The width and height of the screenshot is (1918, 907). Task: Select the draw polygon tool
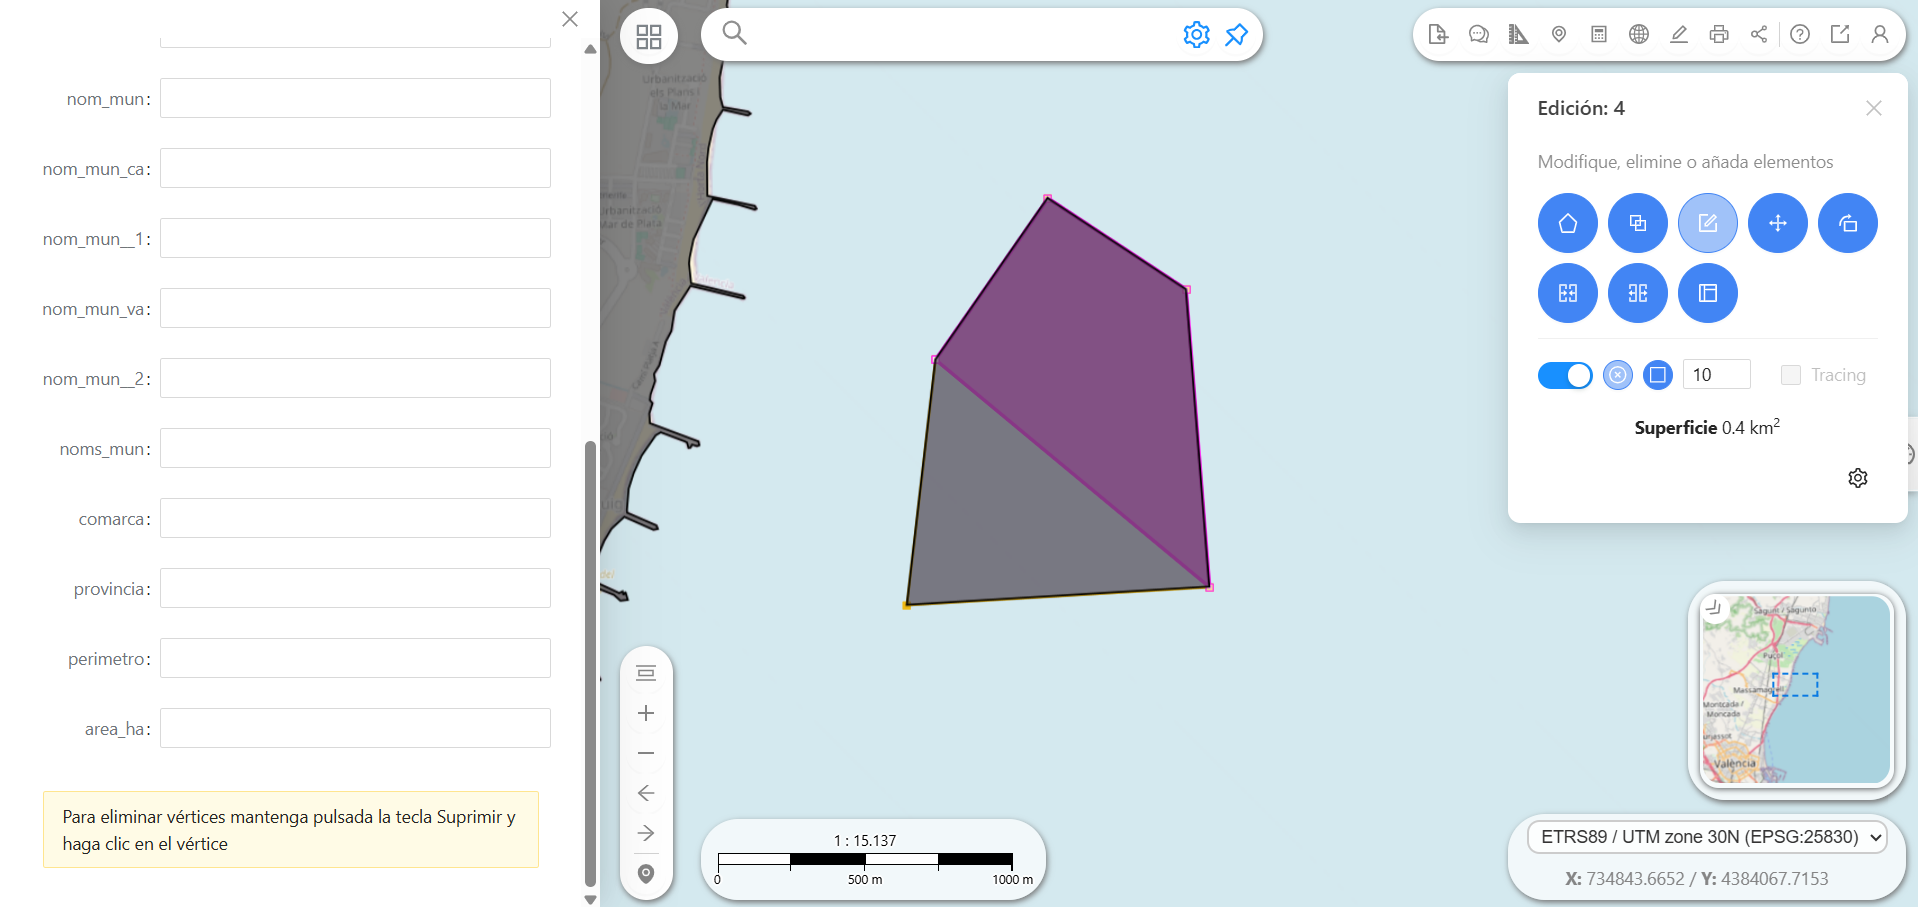coord(1567,223)
